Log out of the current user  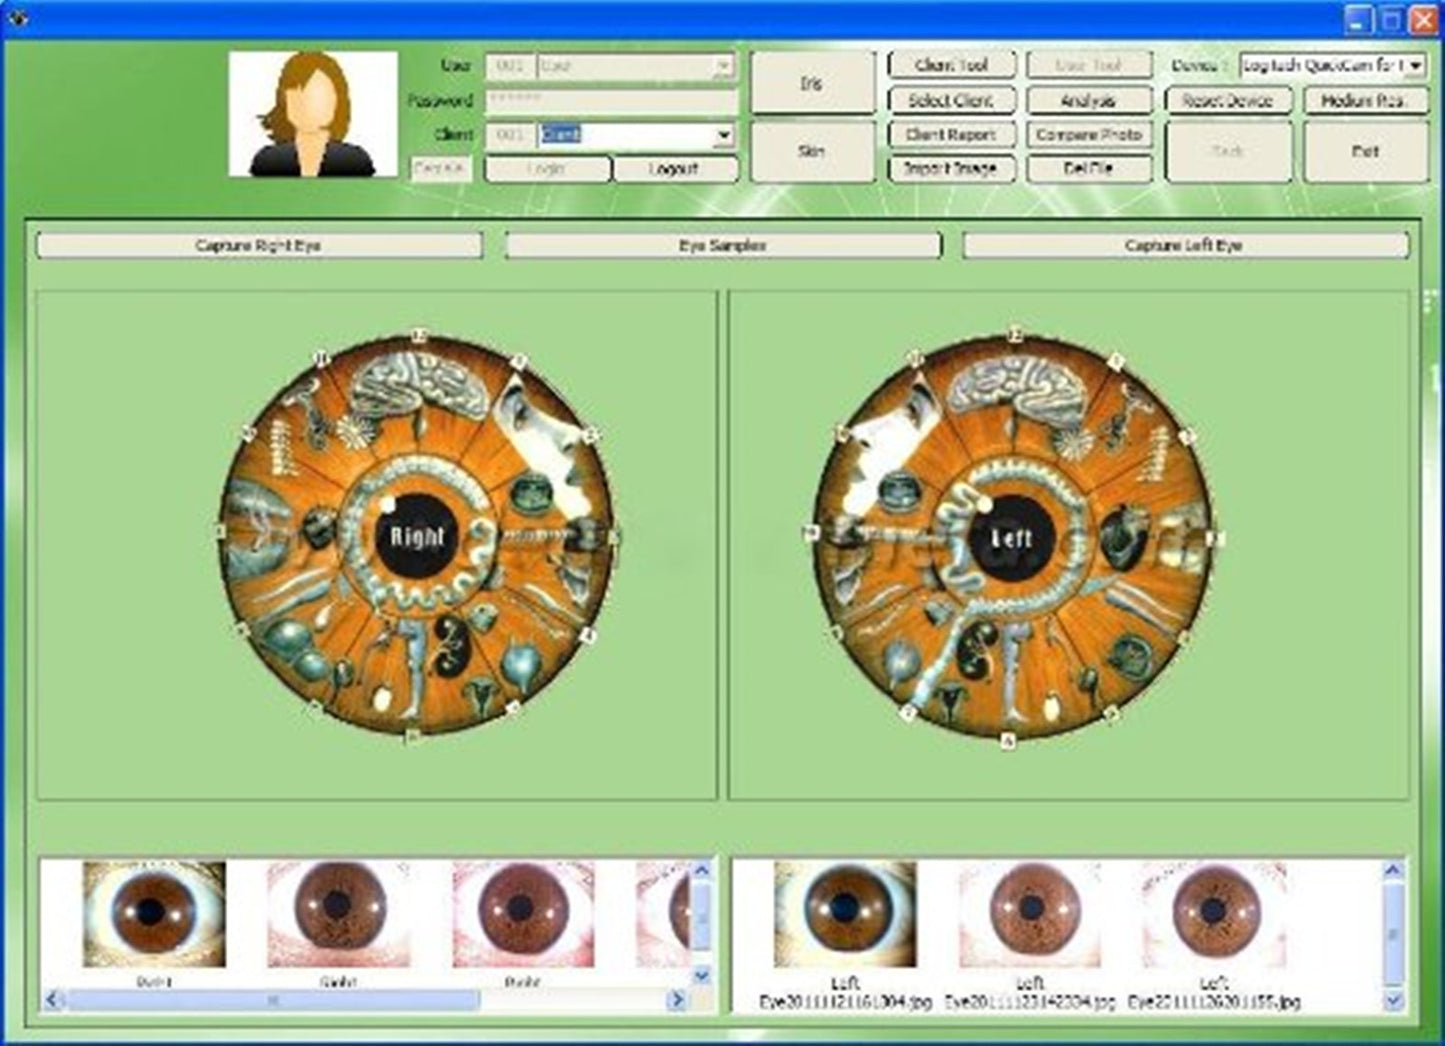tap(676, 168)
